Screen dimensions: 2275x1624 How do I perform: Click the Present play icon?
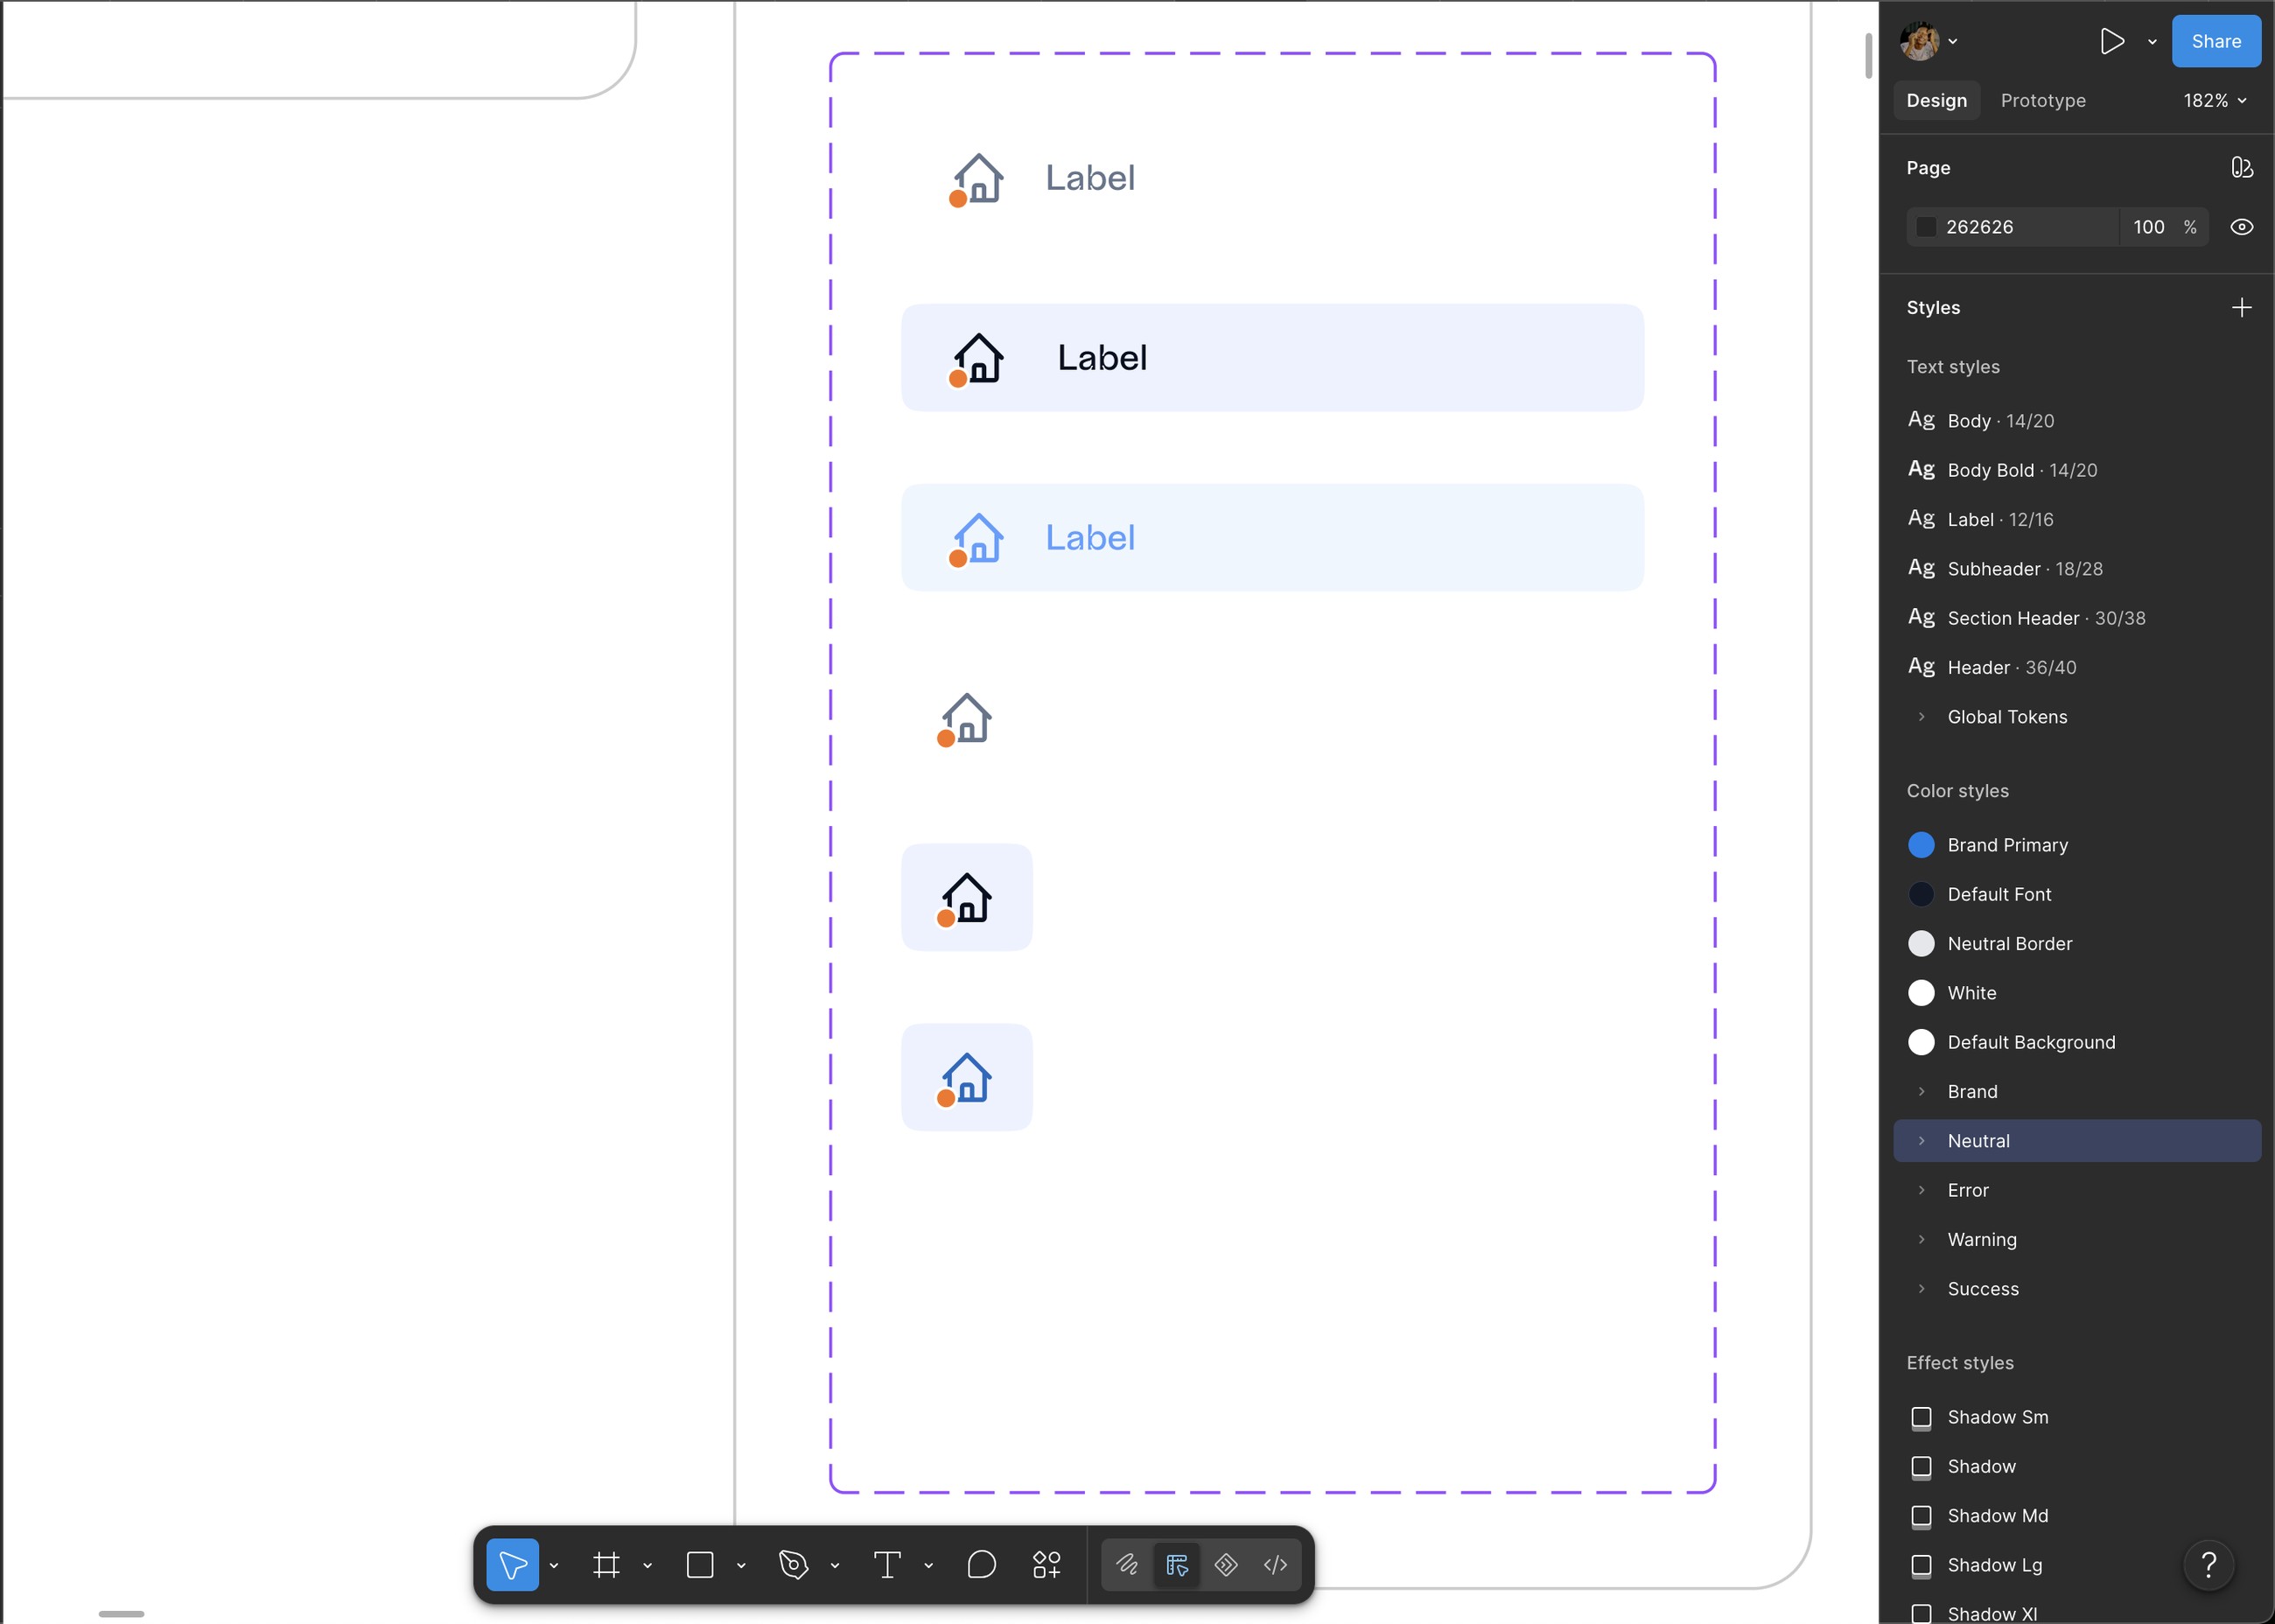point(2112,41)
